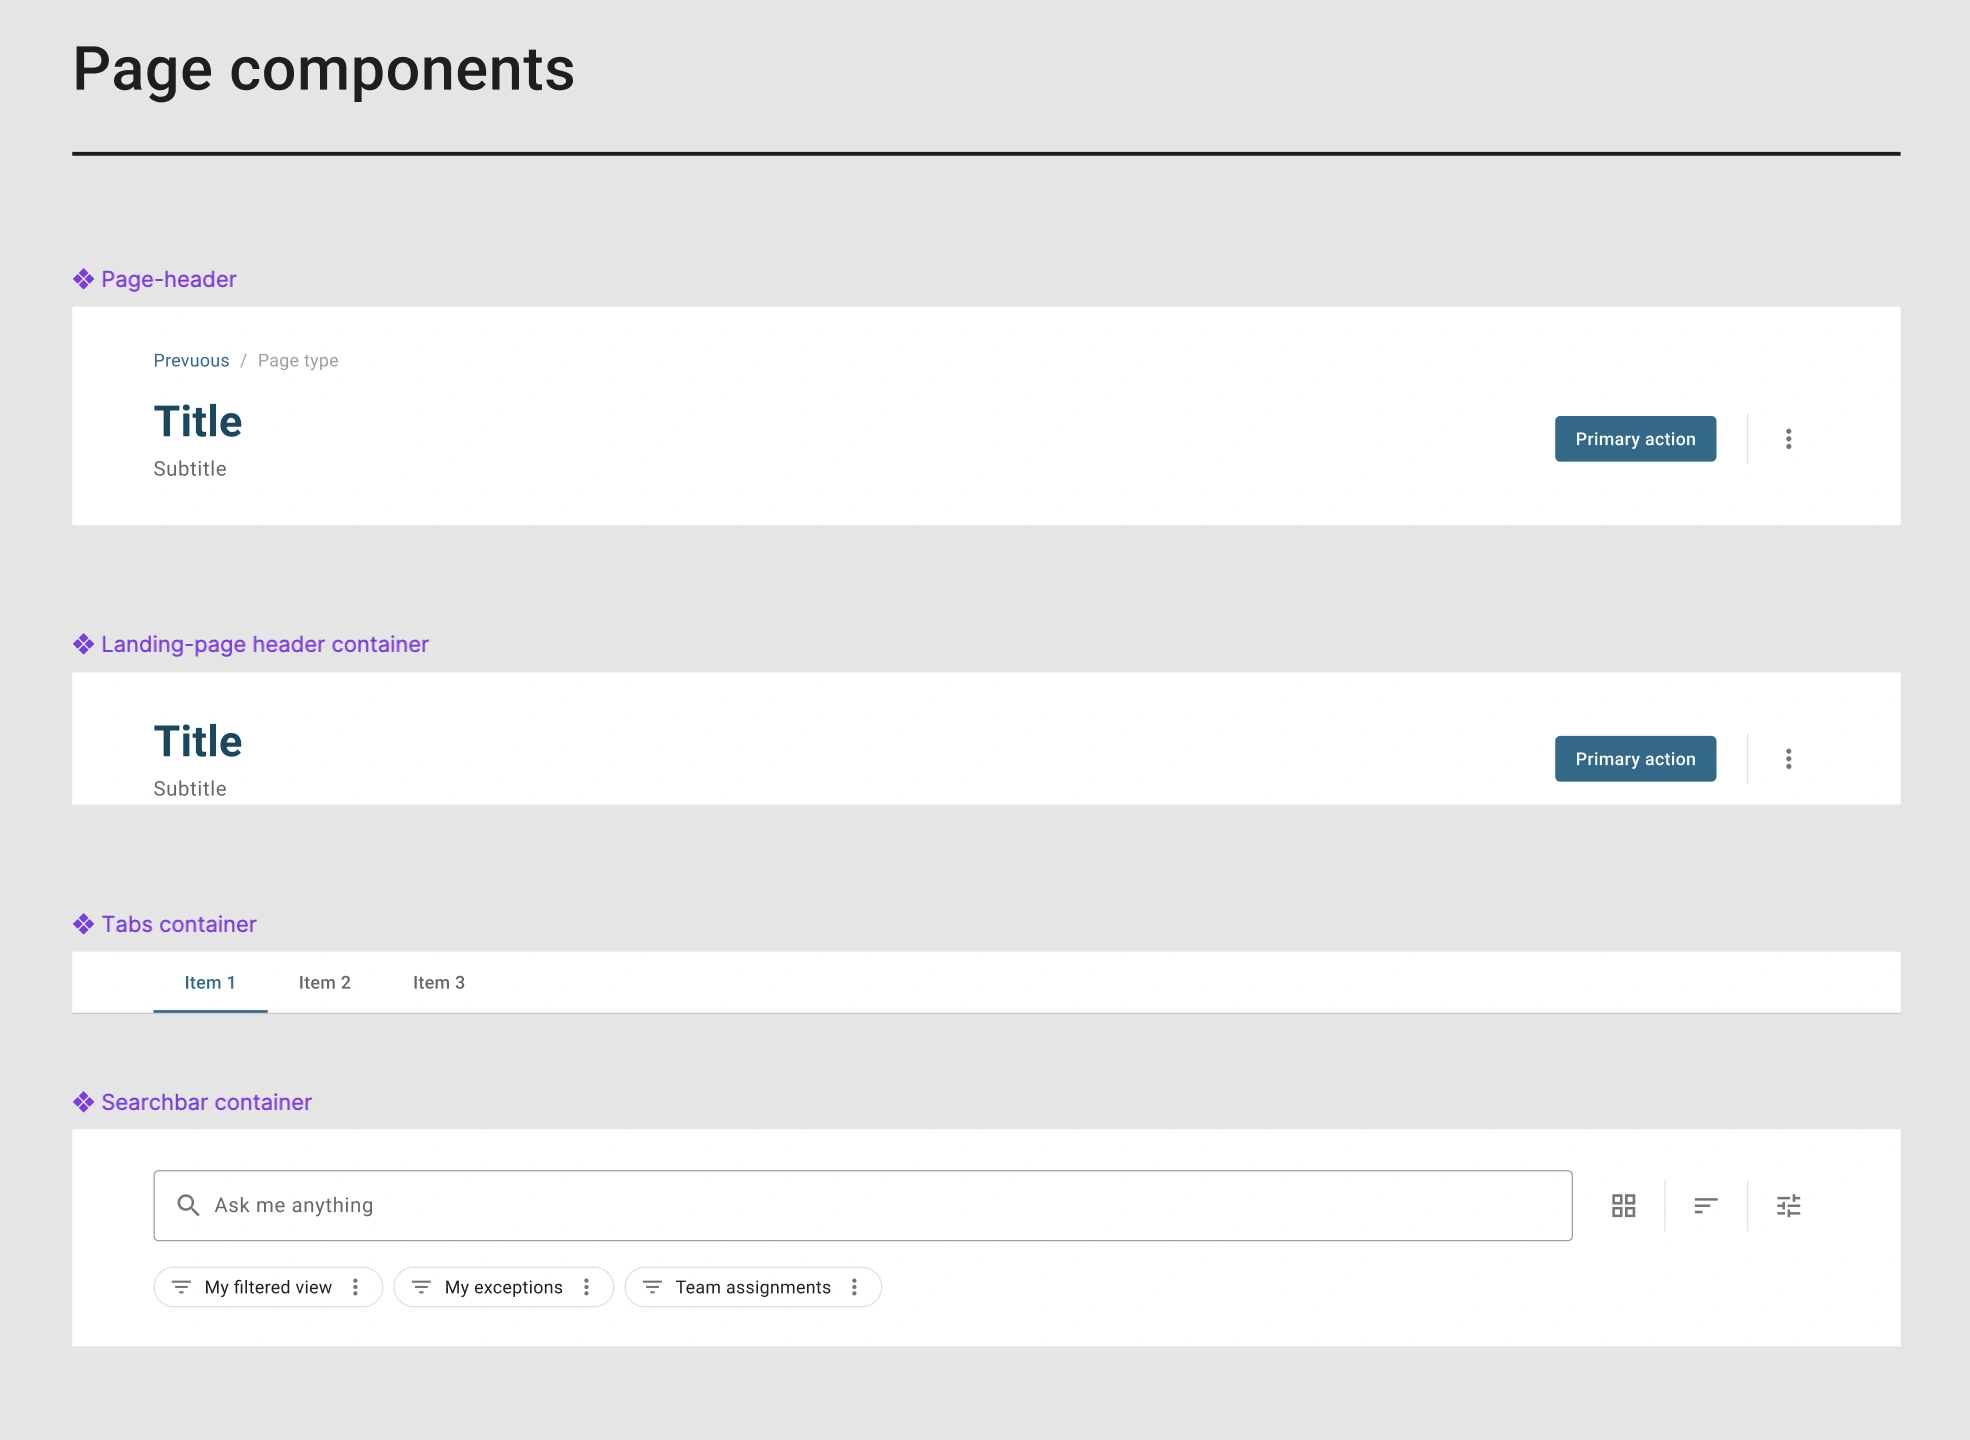The height and width of the screenshot is (1440, 1970).
Task: Click the Page-header section label
Action: tap(169, 279)
